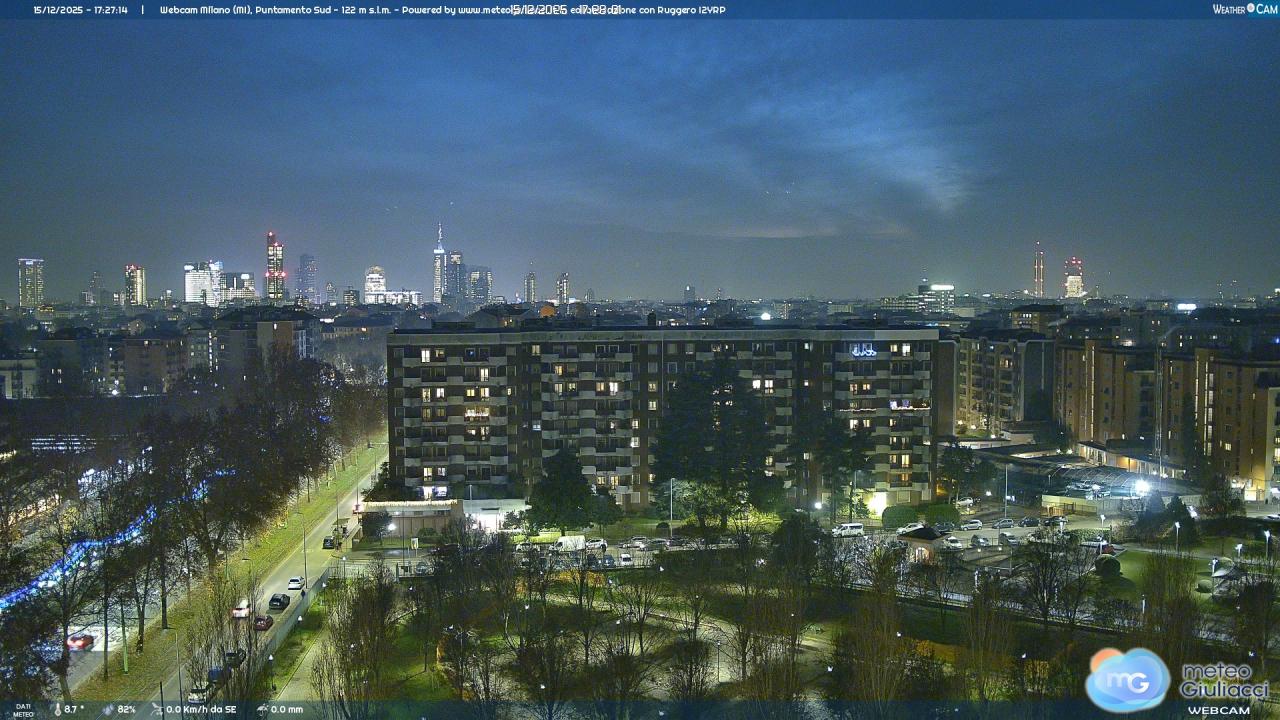
Task: Click the 82% humidity value
Action: tap(126, 710)
